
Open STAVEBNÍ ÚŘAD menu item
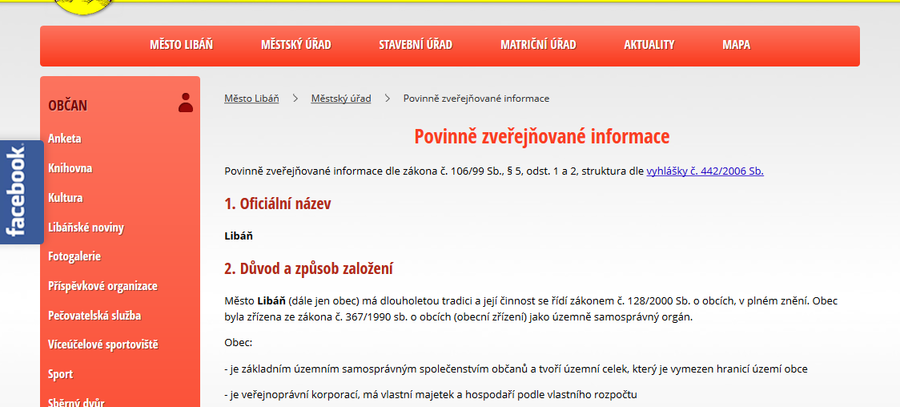pos(416,45)
